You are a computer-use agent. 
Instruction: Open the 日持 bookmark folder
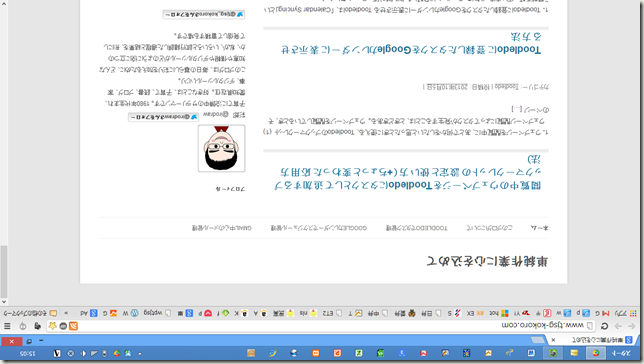coord(431,313)
